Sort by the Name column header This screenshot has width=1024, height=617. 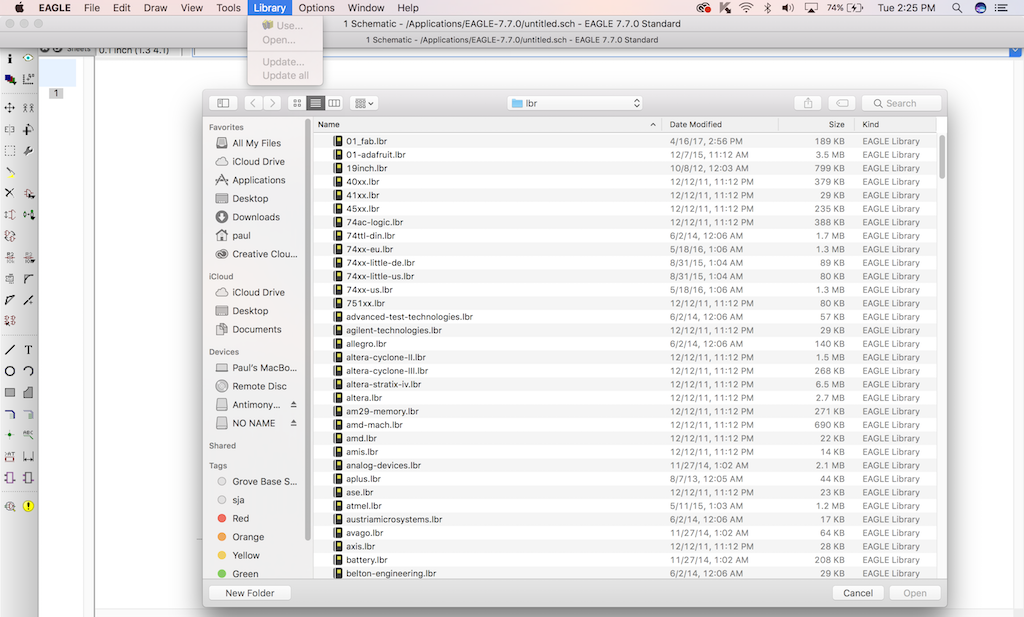tap(487, 124)
